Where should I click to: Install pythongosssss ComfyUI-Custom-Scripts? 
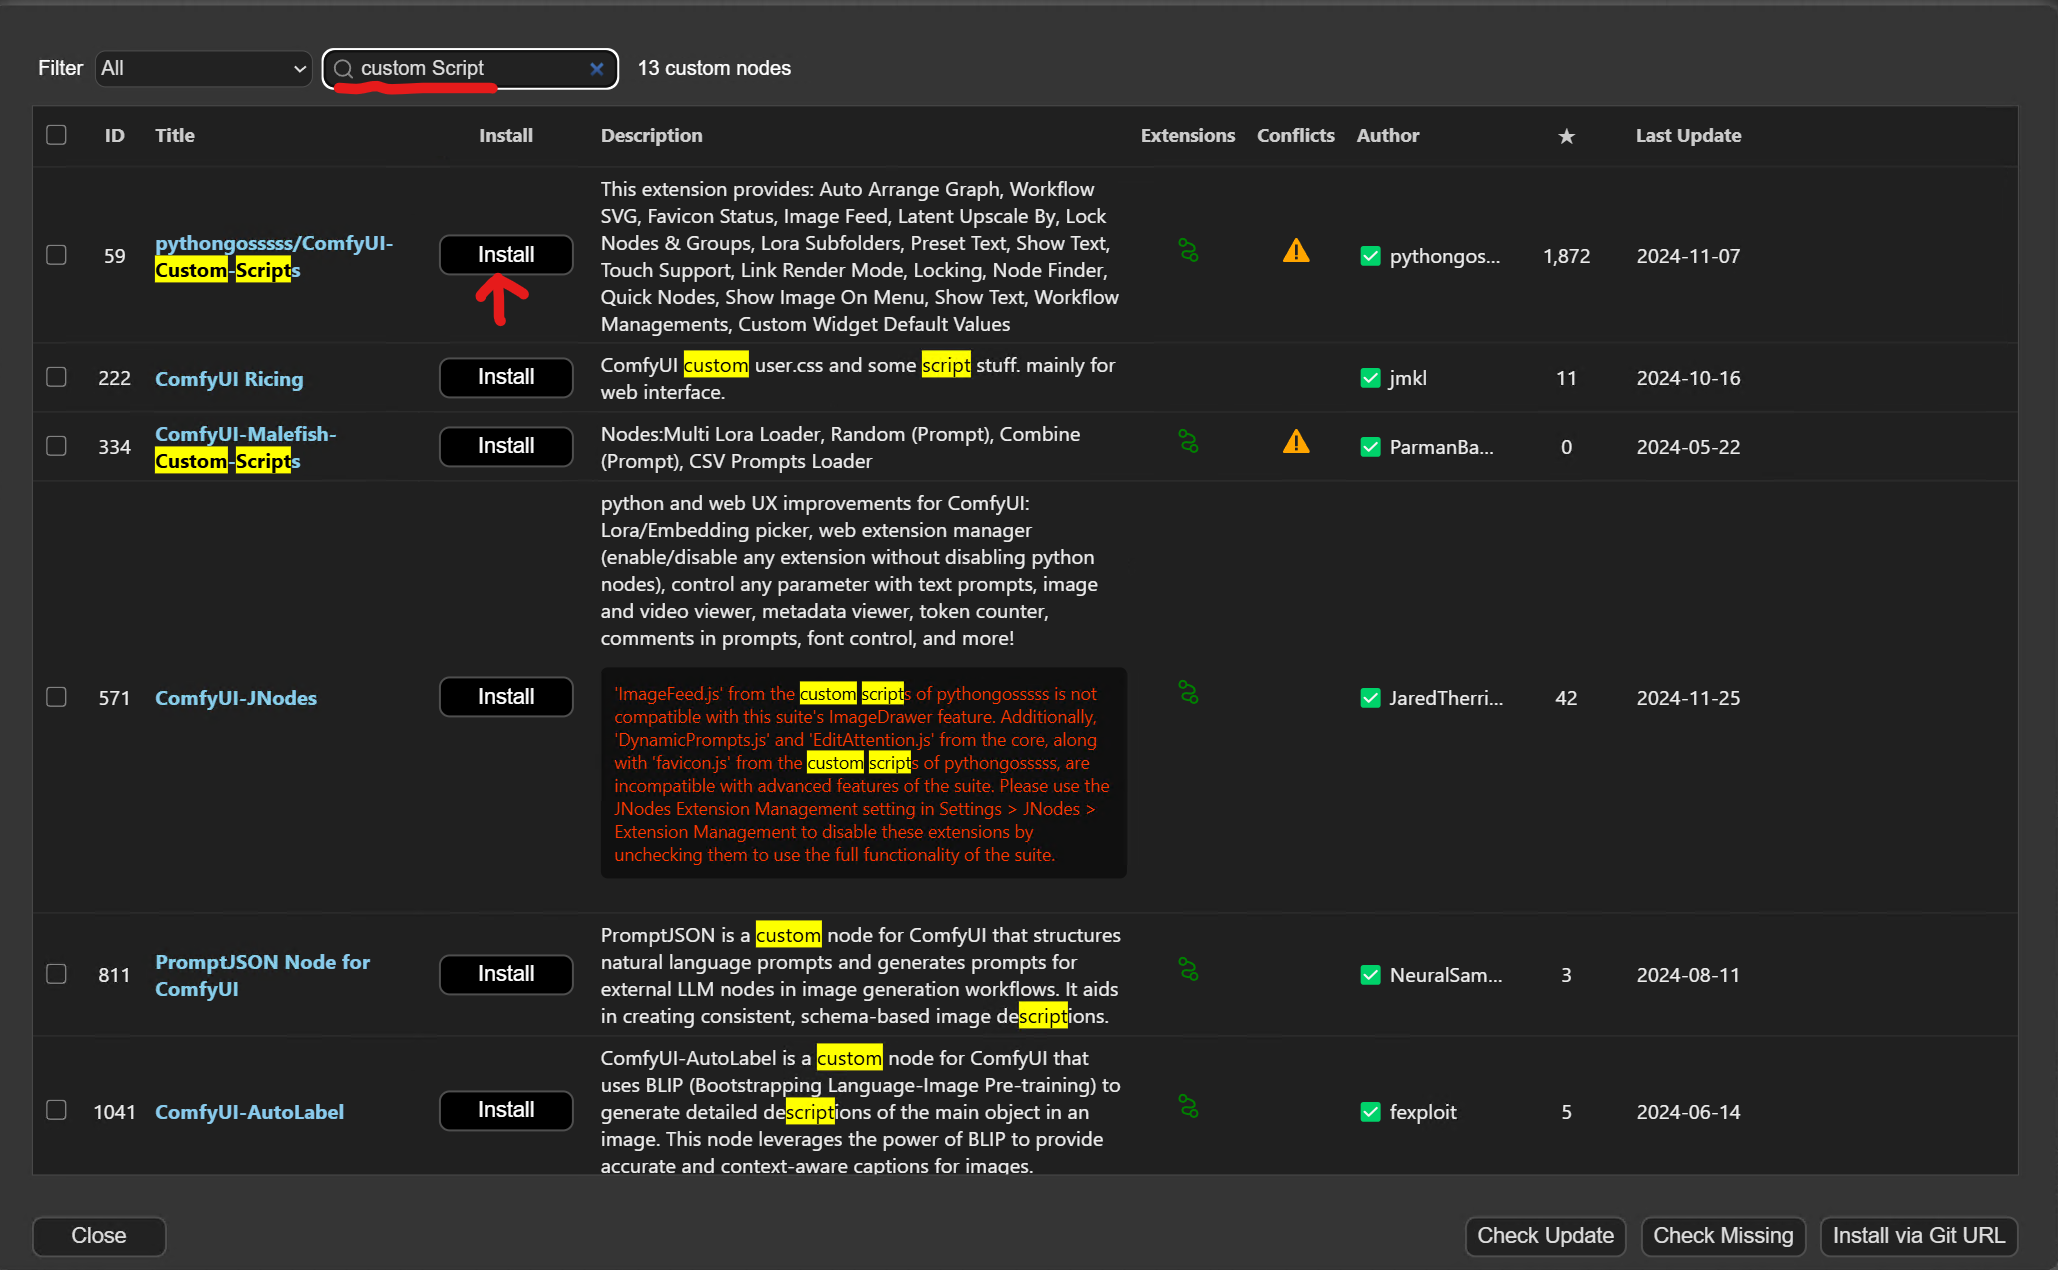tap(506, 255)
